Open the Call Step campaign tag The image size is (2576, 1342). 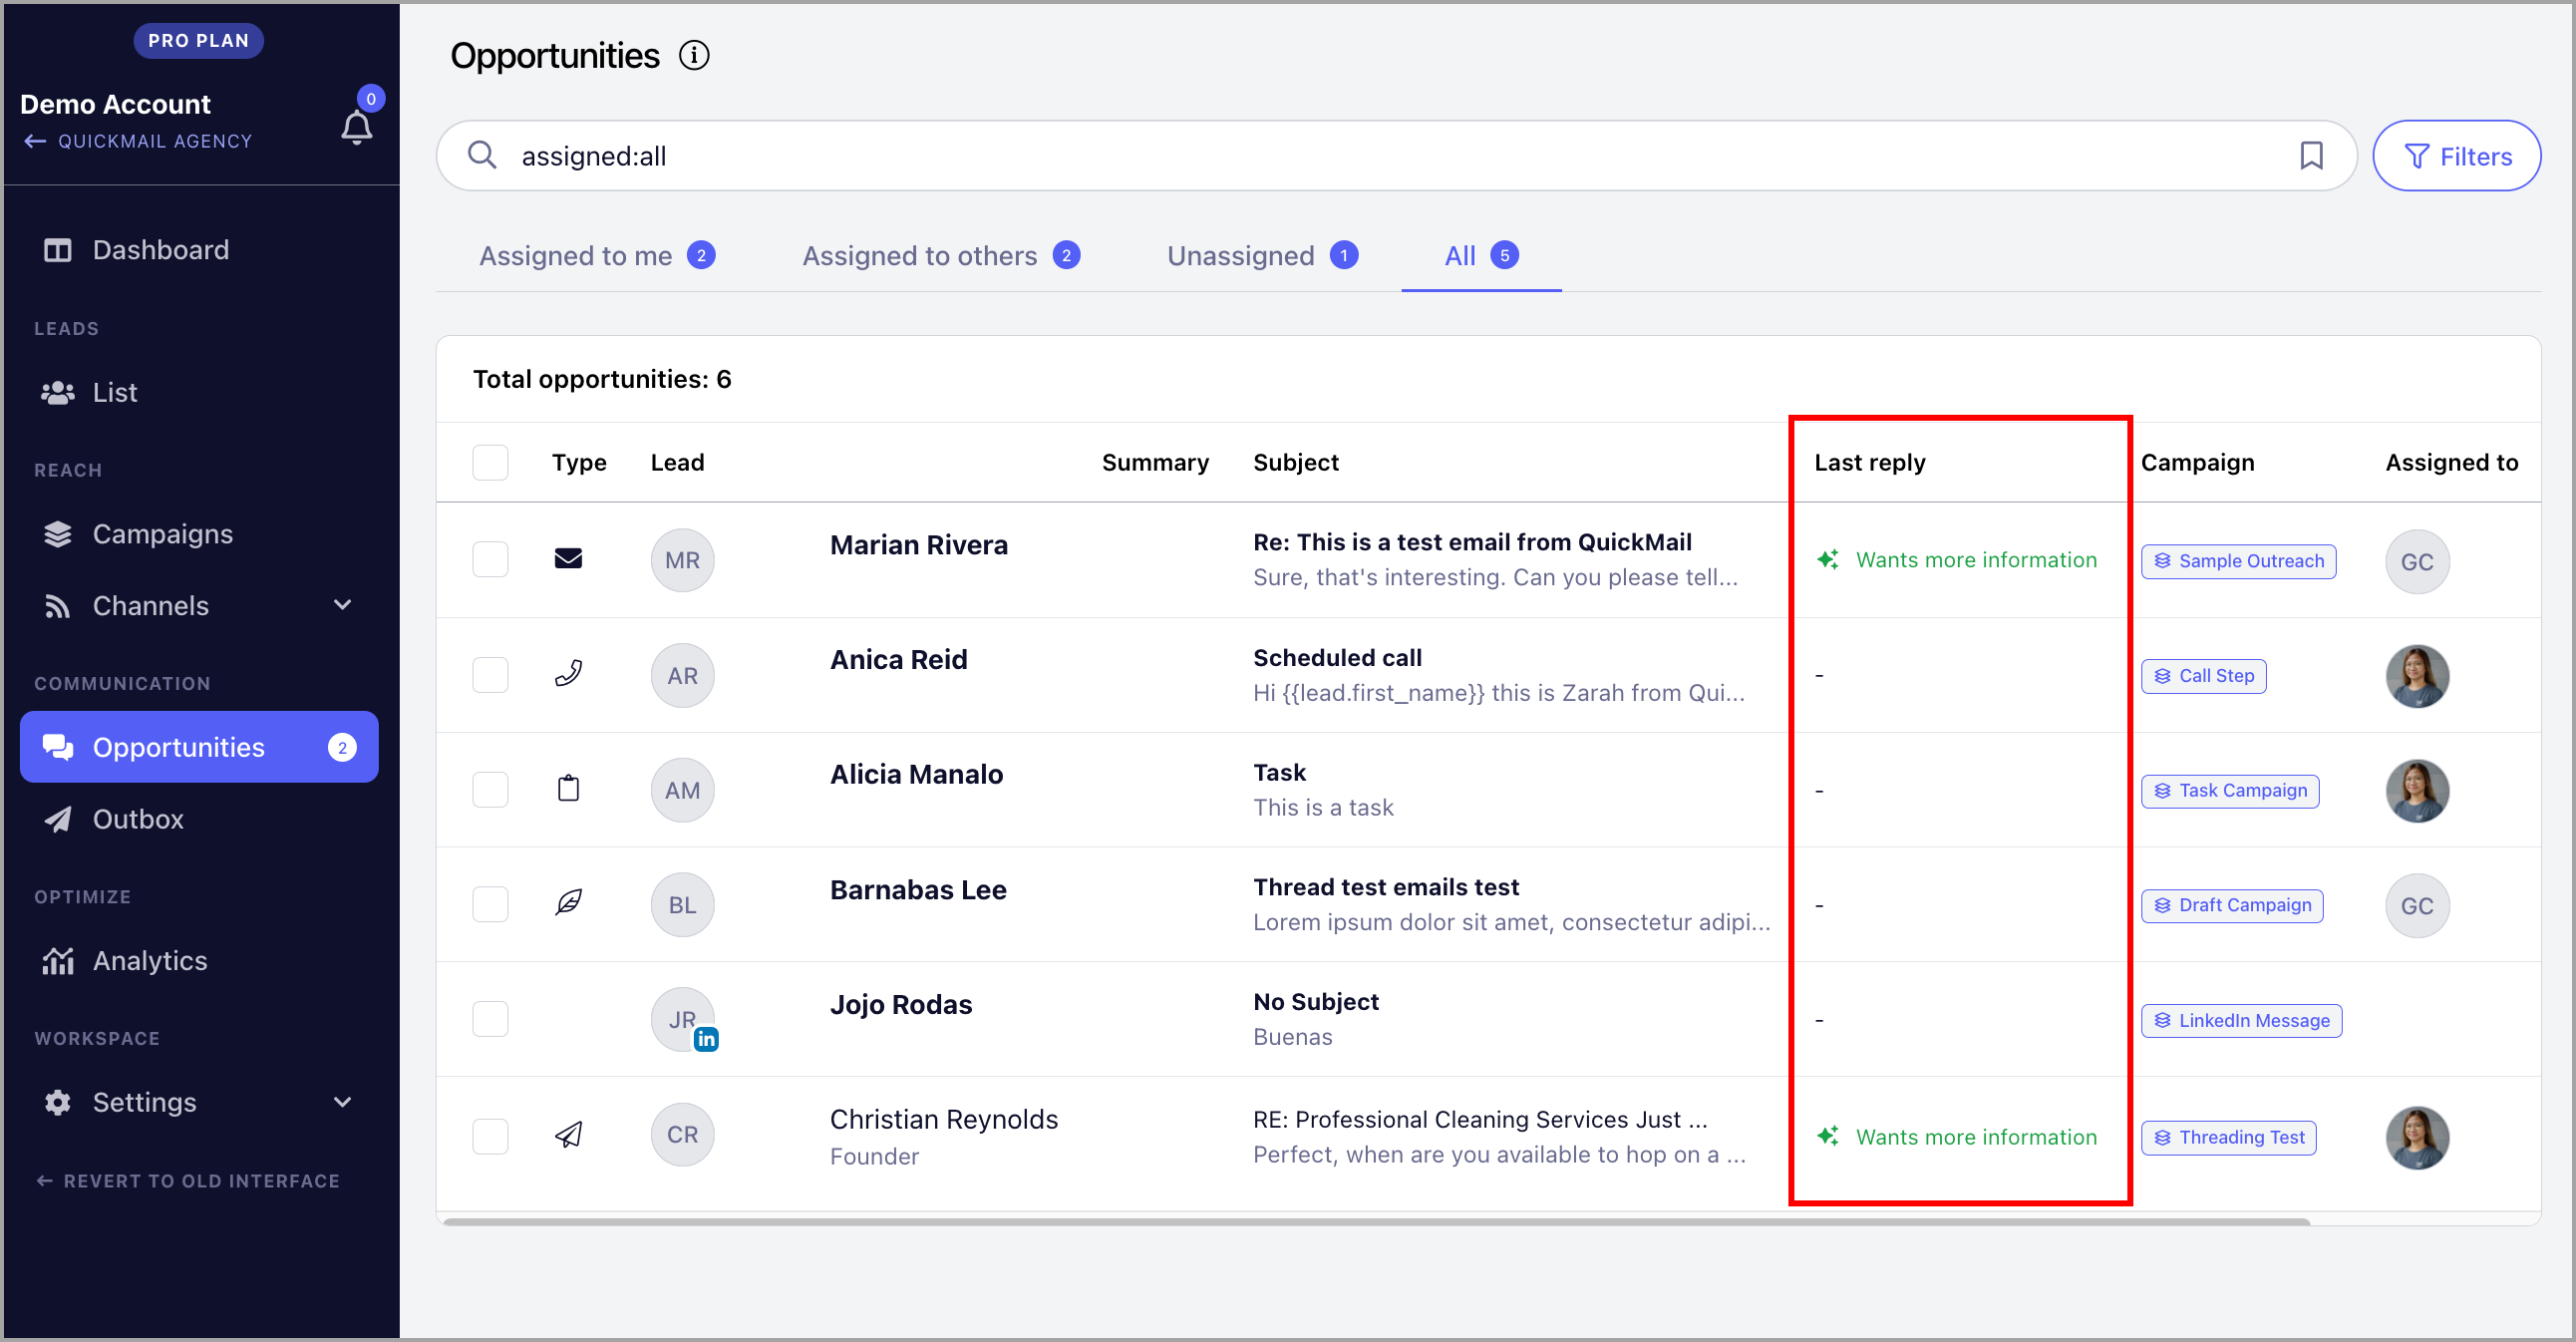pos(2203,676)
